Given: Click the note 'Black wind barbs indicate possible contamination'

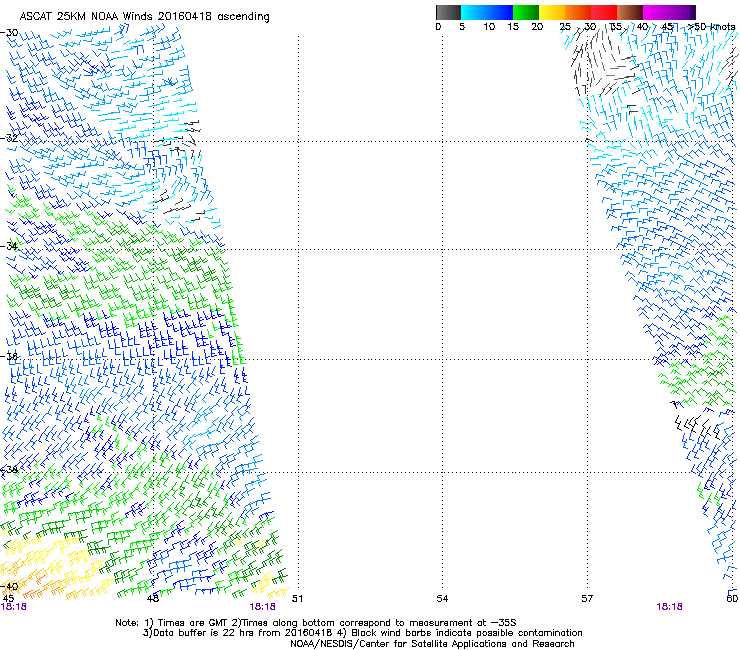Looking at the screenshot, I should click(x=467, y=633).
